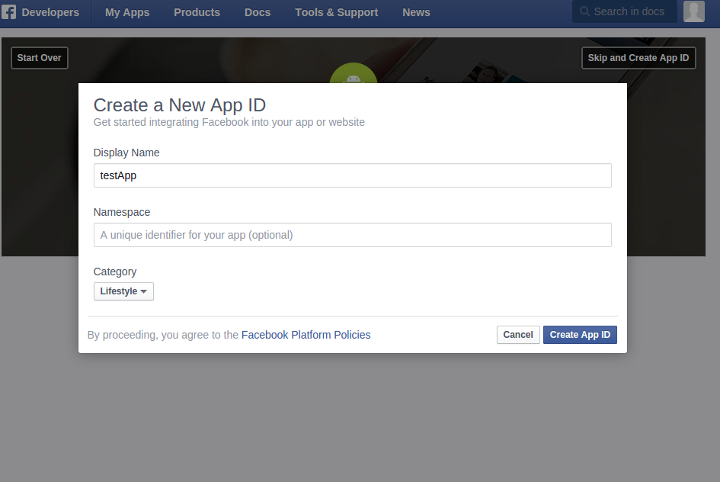
Task: Click the Create App ID button
Action: point(580,335)
